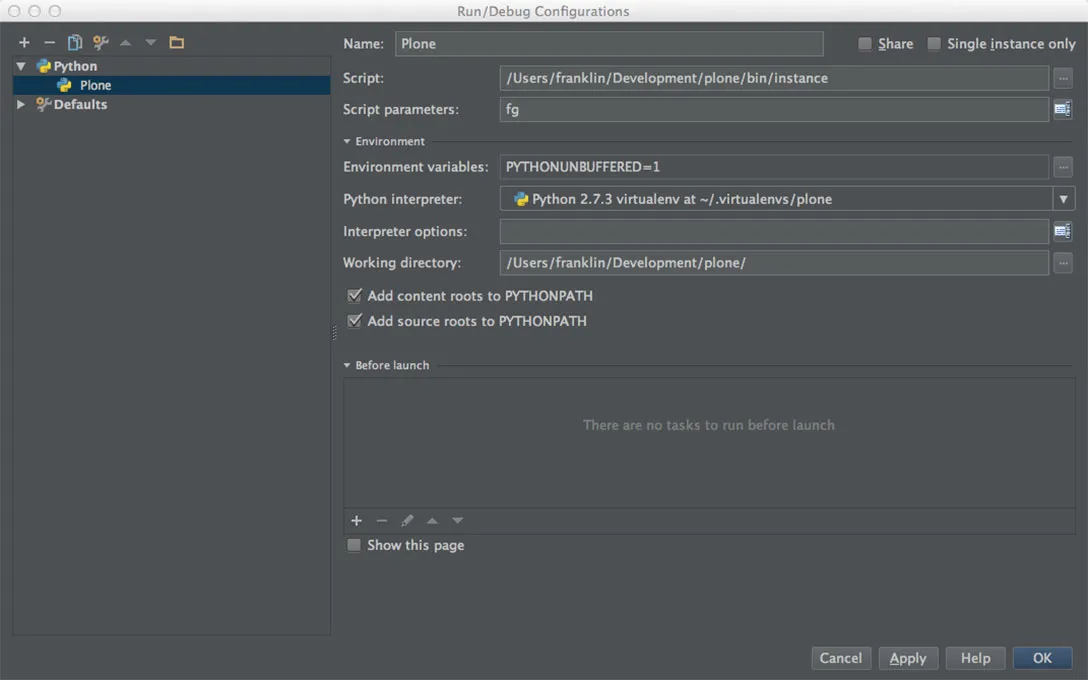Enable the Share checkbox
This screenshot has height=680, width=1088.
(865, 43)
